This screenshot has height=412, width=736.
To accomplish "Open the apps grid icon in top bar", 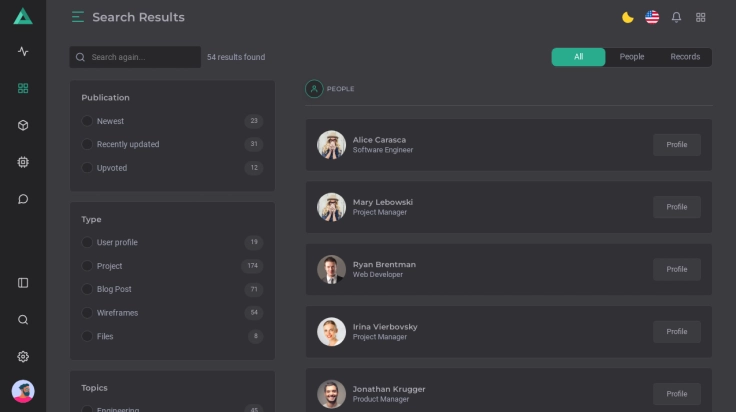I will click(700, 17).
